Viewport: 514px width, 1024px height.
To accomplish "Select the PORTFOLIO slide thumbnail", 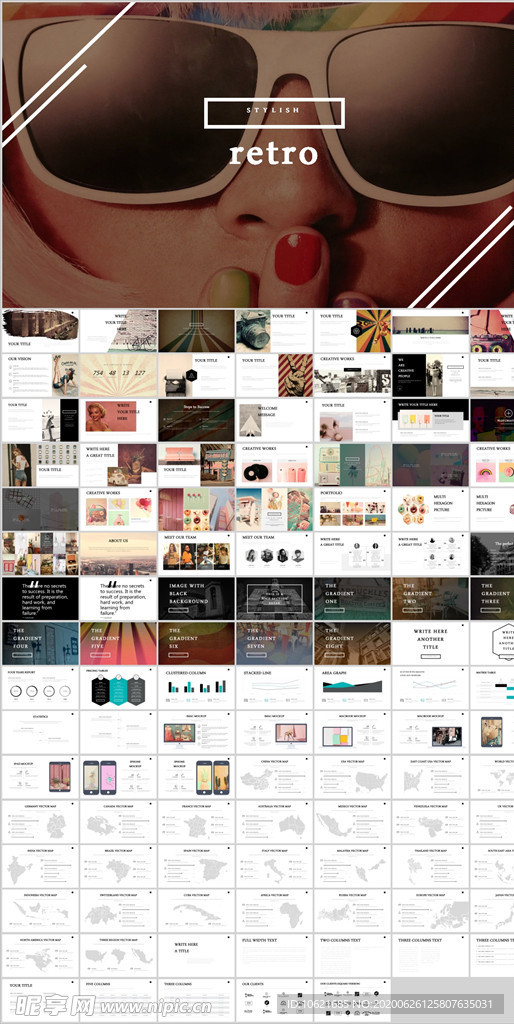I will tap(352, 509).
